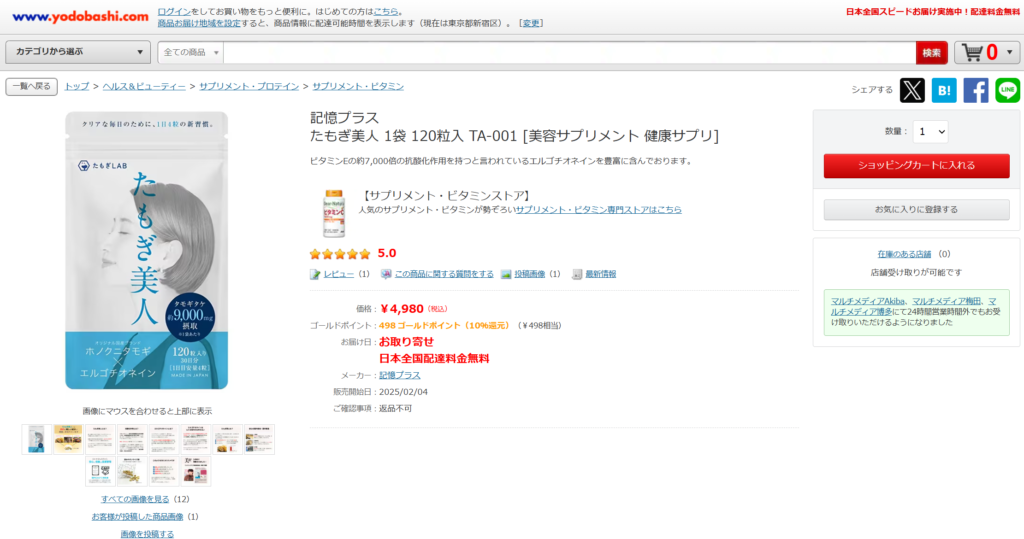Share via Hatena Bookmark B! icon
The width and height of the screenshot is (1024, 539).
pyautogui.click(x=944, y=90)
